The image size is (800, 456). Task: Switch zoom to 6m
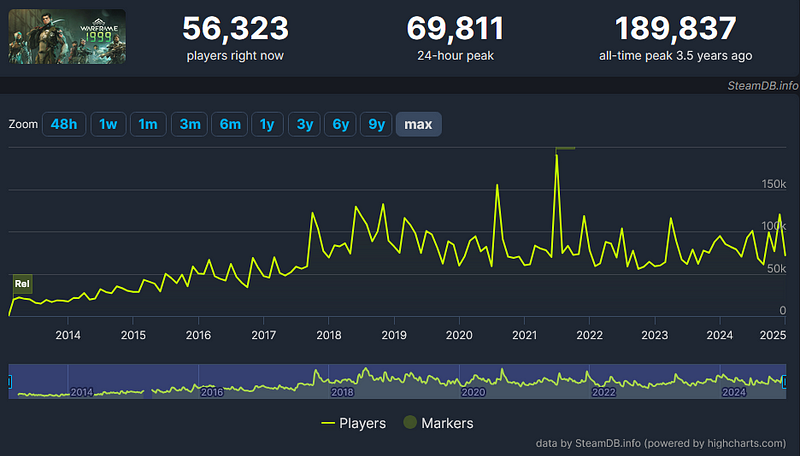[x=230, y=124]
